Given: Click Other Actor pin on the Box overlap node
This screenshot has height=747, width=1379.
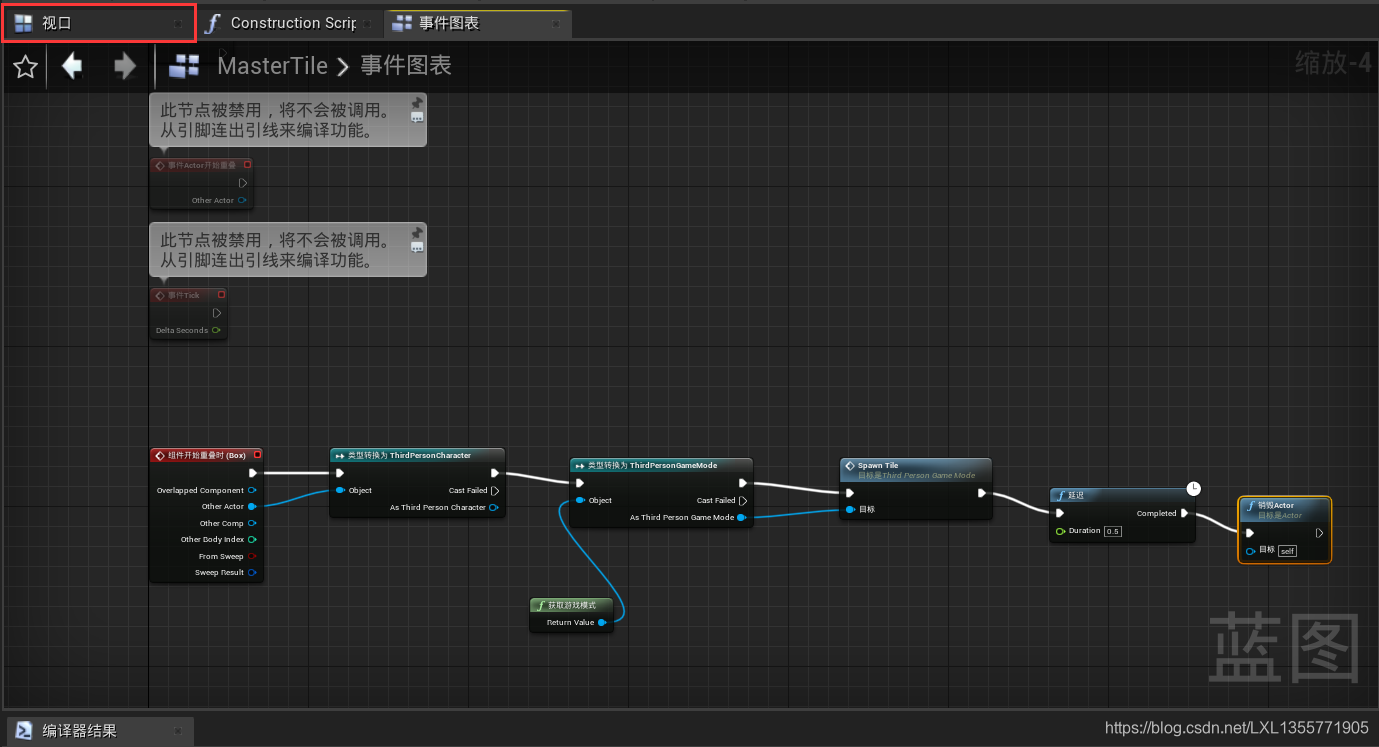Looking at the screenshot, I should (x=252, y=507).
